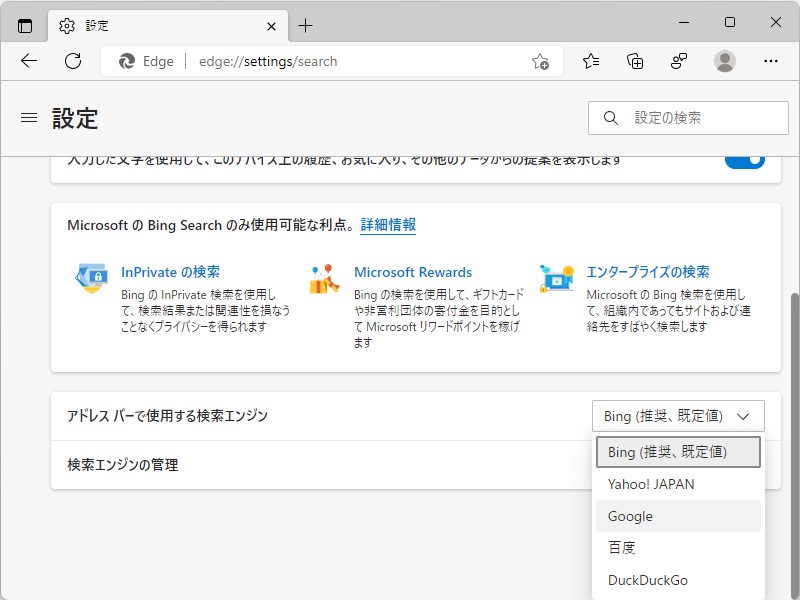Click the Browser essentials icon

[x=679, y=61]
